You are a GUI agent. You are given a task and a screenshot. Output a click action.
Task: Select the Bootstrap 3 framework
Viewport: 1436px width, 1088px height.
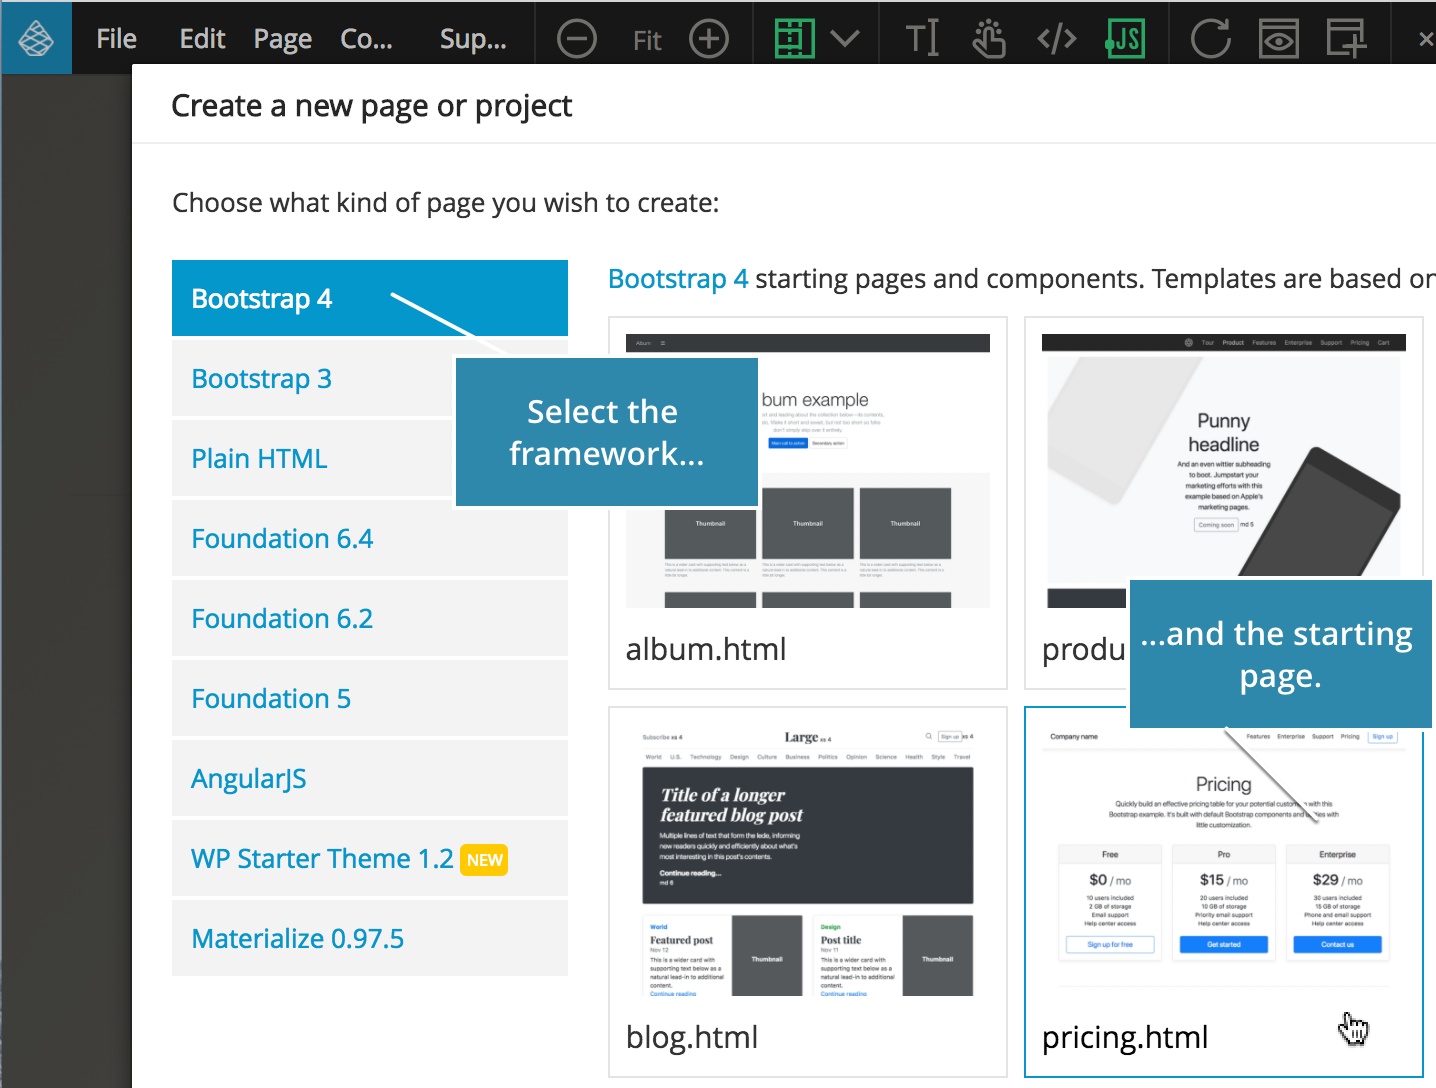click(x=370, y=378)
